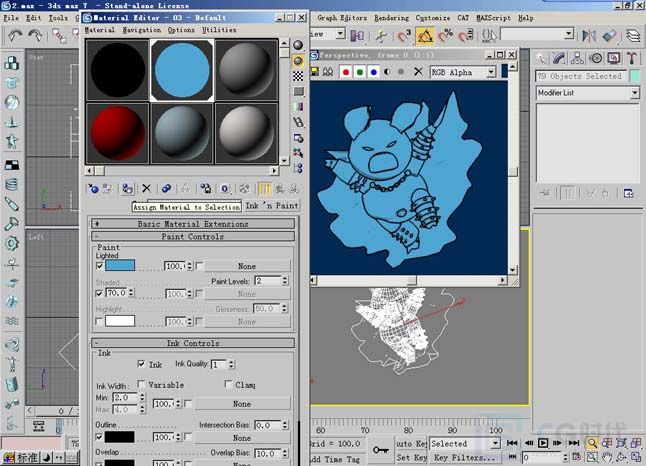Click Set Key button

pos(411,457)
